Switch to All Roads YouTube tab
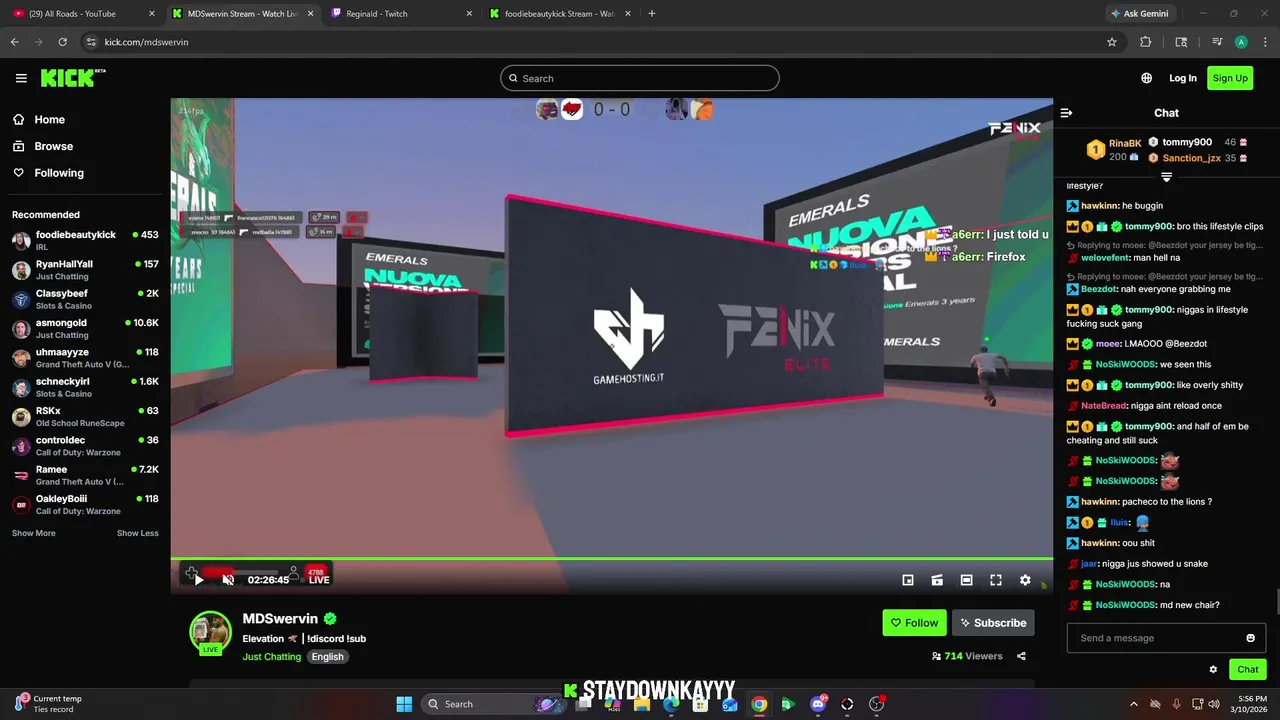Image resolution: width=1280 pixels, height=720 pixels. tap(85, 14)
